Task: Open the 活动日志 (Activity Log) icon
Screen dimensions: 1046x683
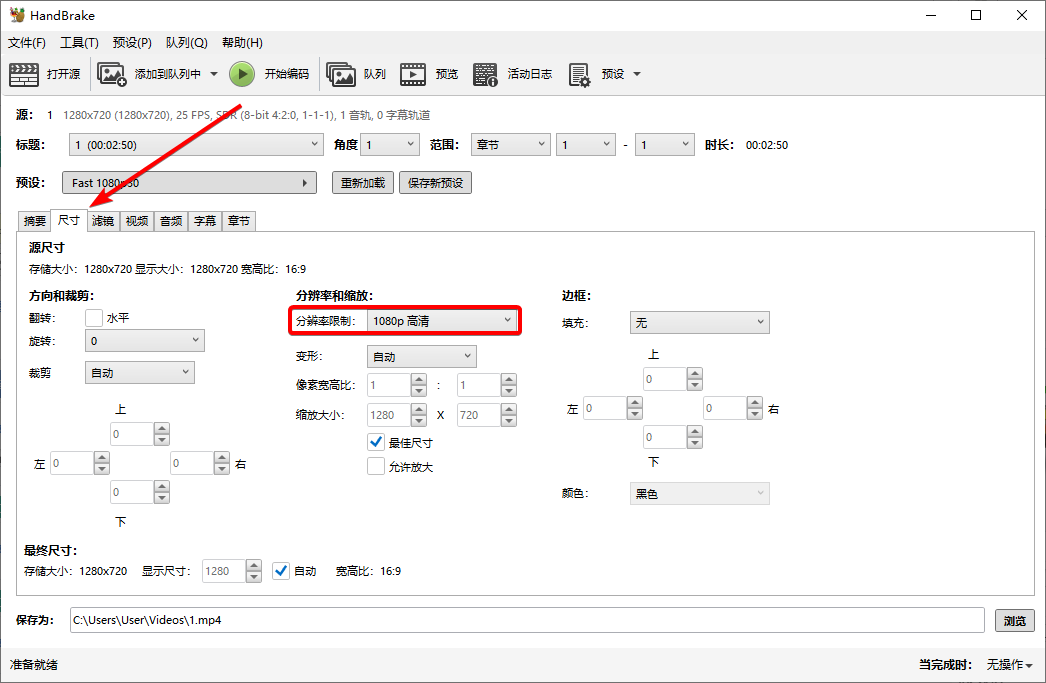Action: coord(485,73)
